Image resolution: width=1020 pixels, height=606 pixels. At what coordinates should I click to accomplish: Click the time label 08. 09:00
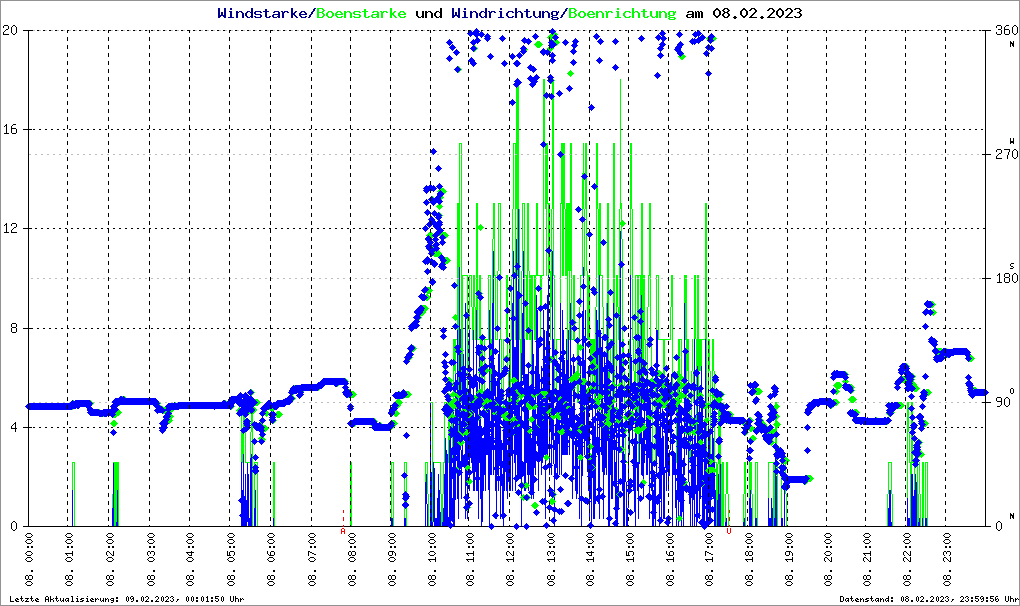coord(391,560)
